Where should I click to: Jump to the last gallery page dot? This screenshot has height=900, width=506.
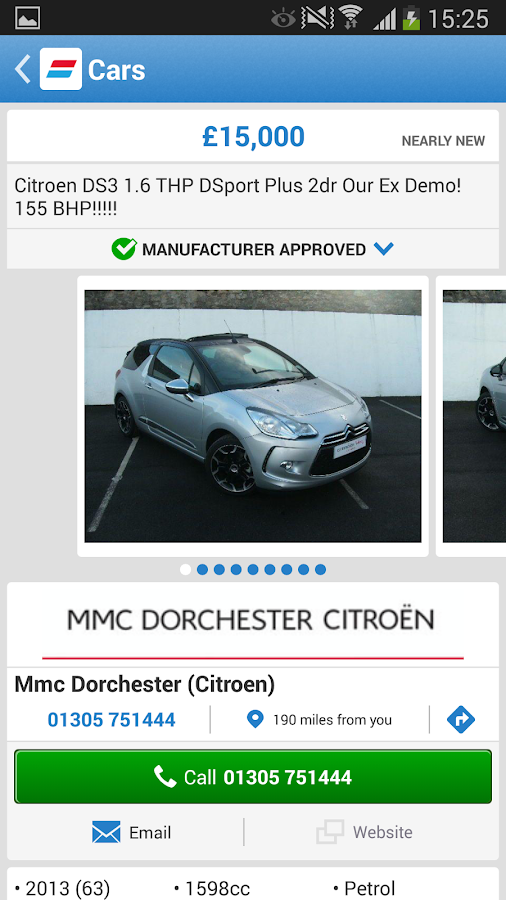tap(321, 569)
